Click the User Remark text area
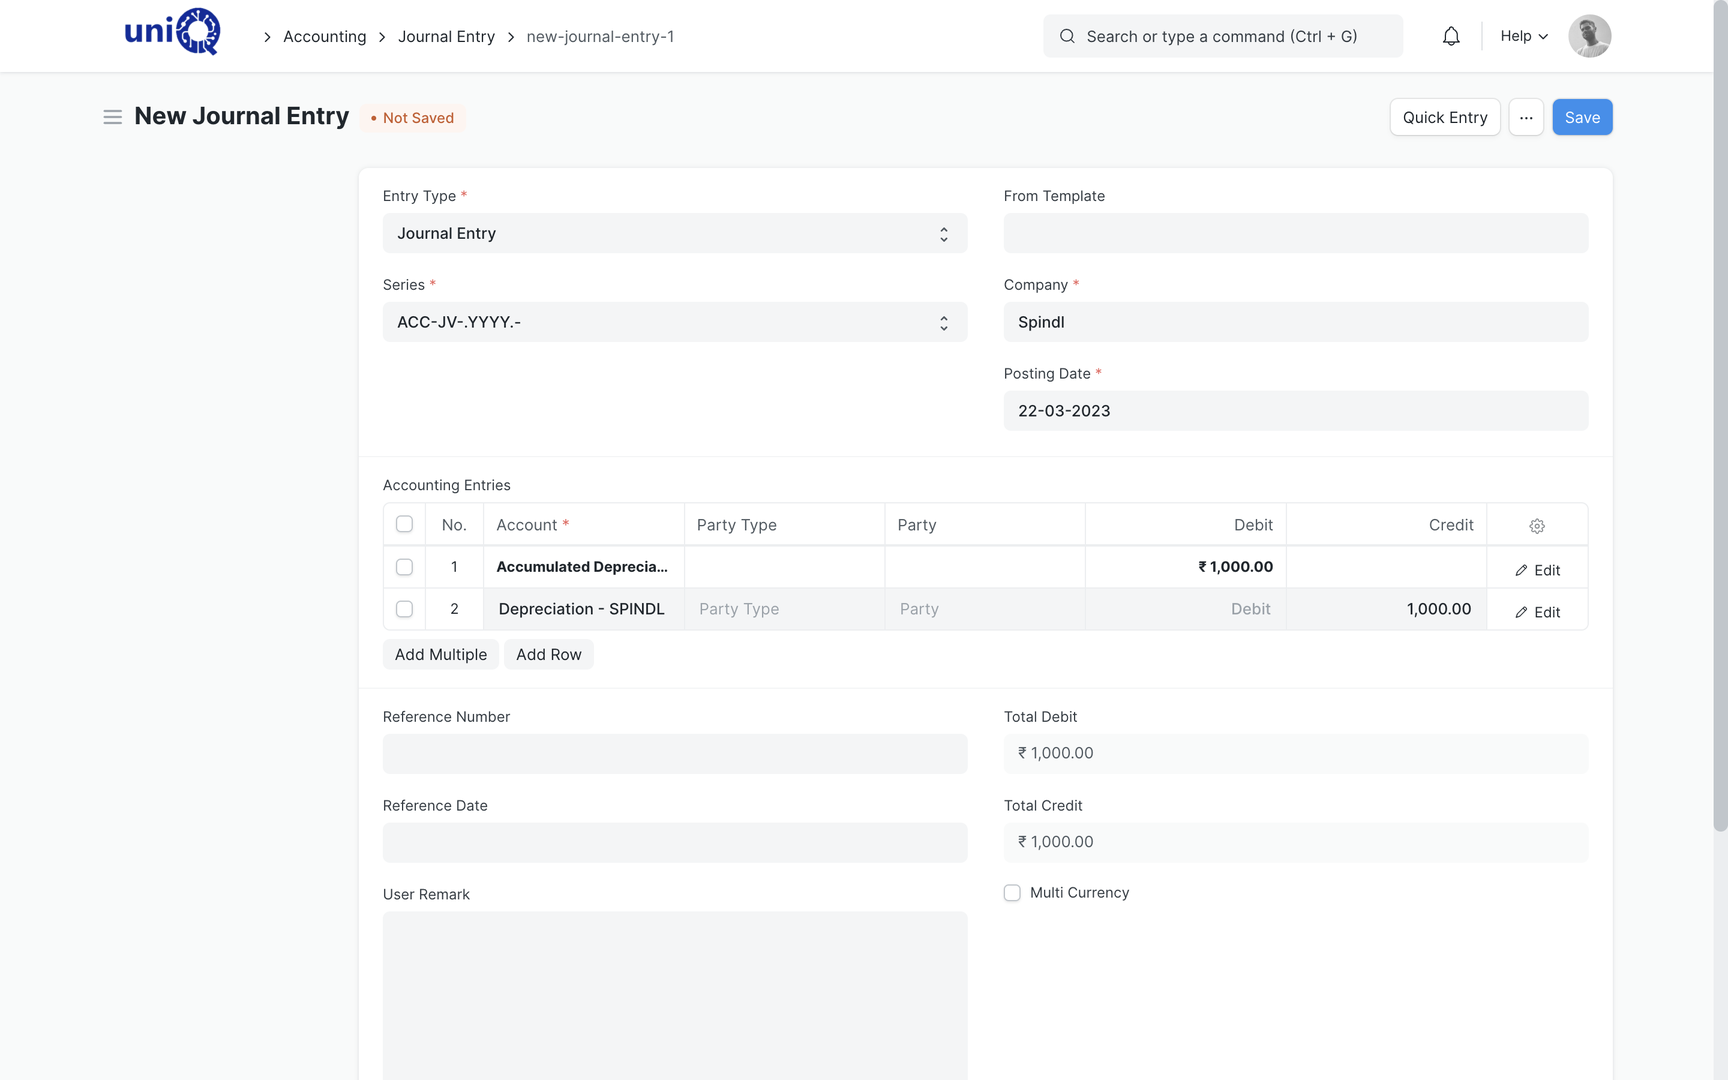Screen dimensions: 1728x1080 pos(675,996)
